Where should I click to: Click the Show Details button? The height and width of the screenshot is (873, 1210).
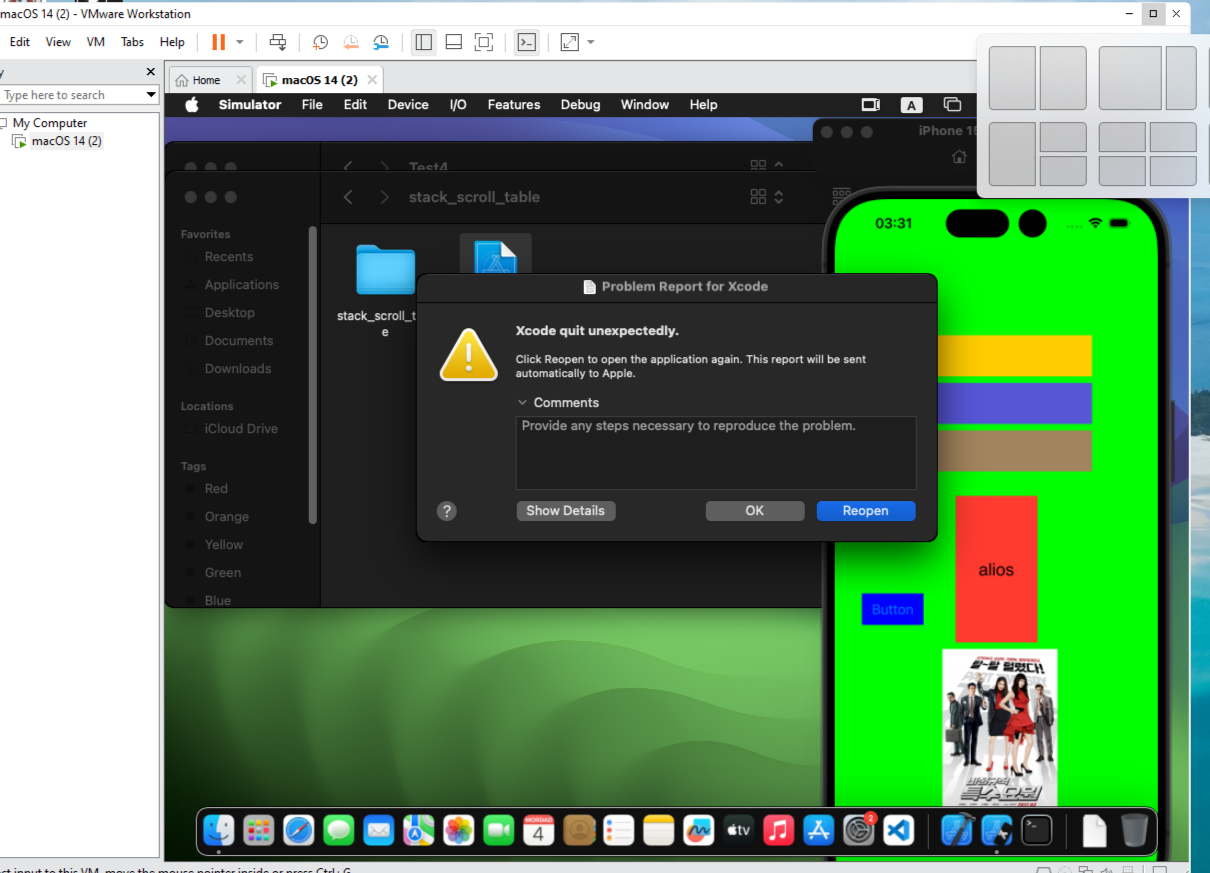566,511
